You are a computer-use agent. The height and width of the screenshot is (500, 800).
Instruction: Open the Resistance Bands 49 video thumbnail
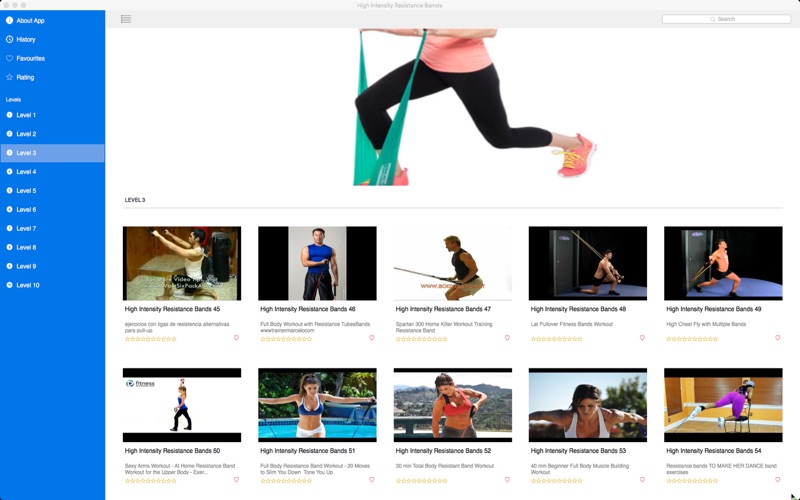(x=723, y=263)
